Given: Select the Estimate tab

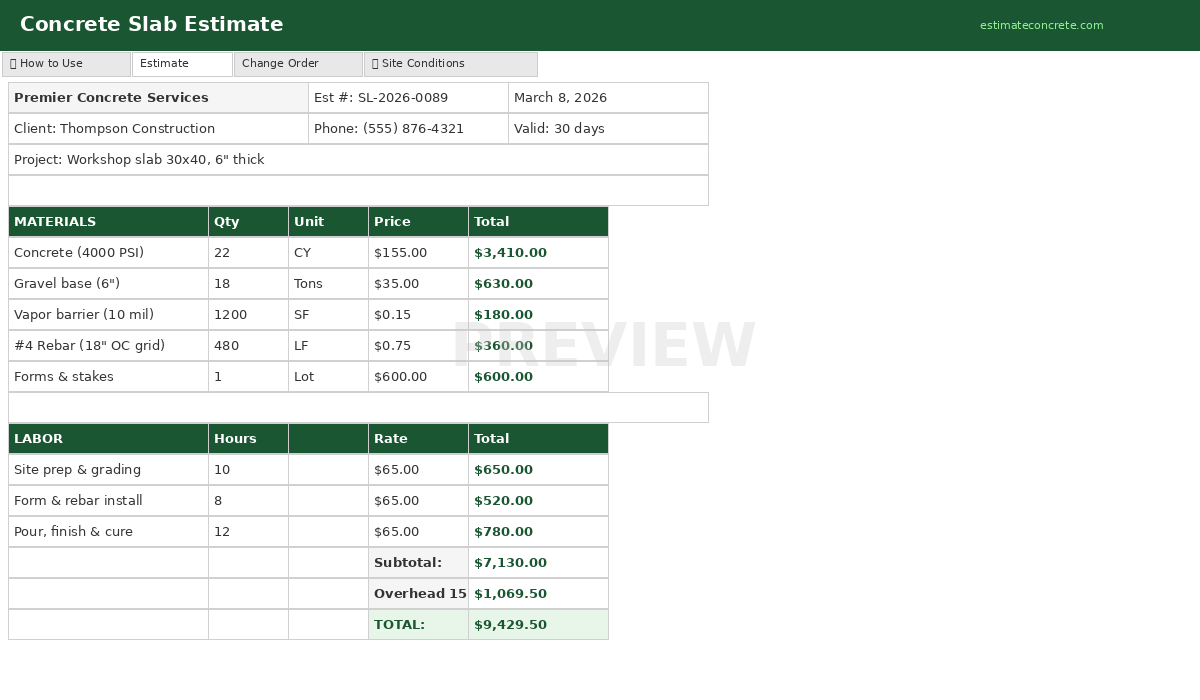Looking at the screenshot, I should [182, 63].
